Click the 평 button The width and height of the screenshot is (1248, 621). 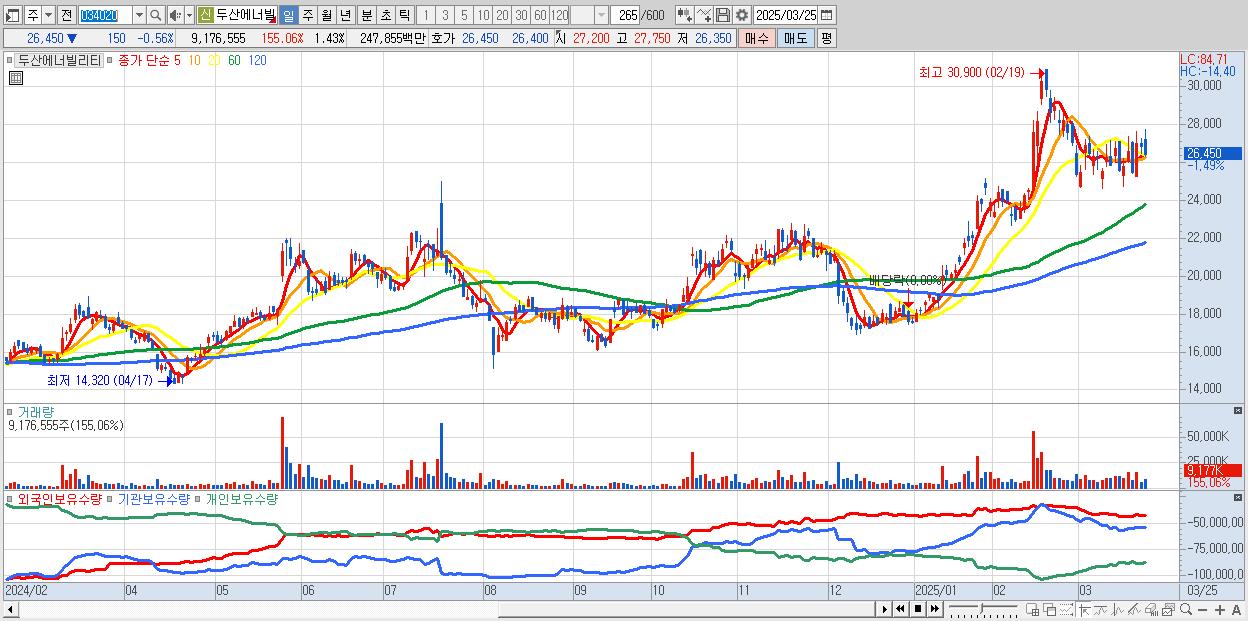826,38
